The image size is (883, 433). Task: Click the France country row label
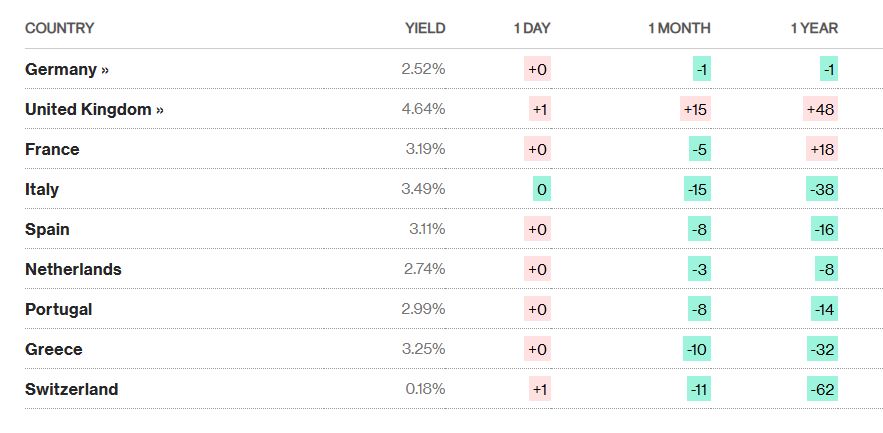(x=52, y=150)
